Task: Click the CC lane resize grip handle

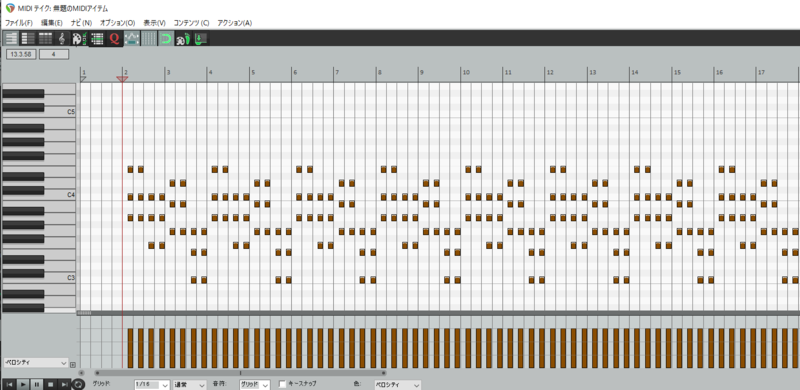Action: coord(84,313)
